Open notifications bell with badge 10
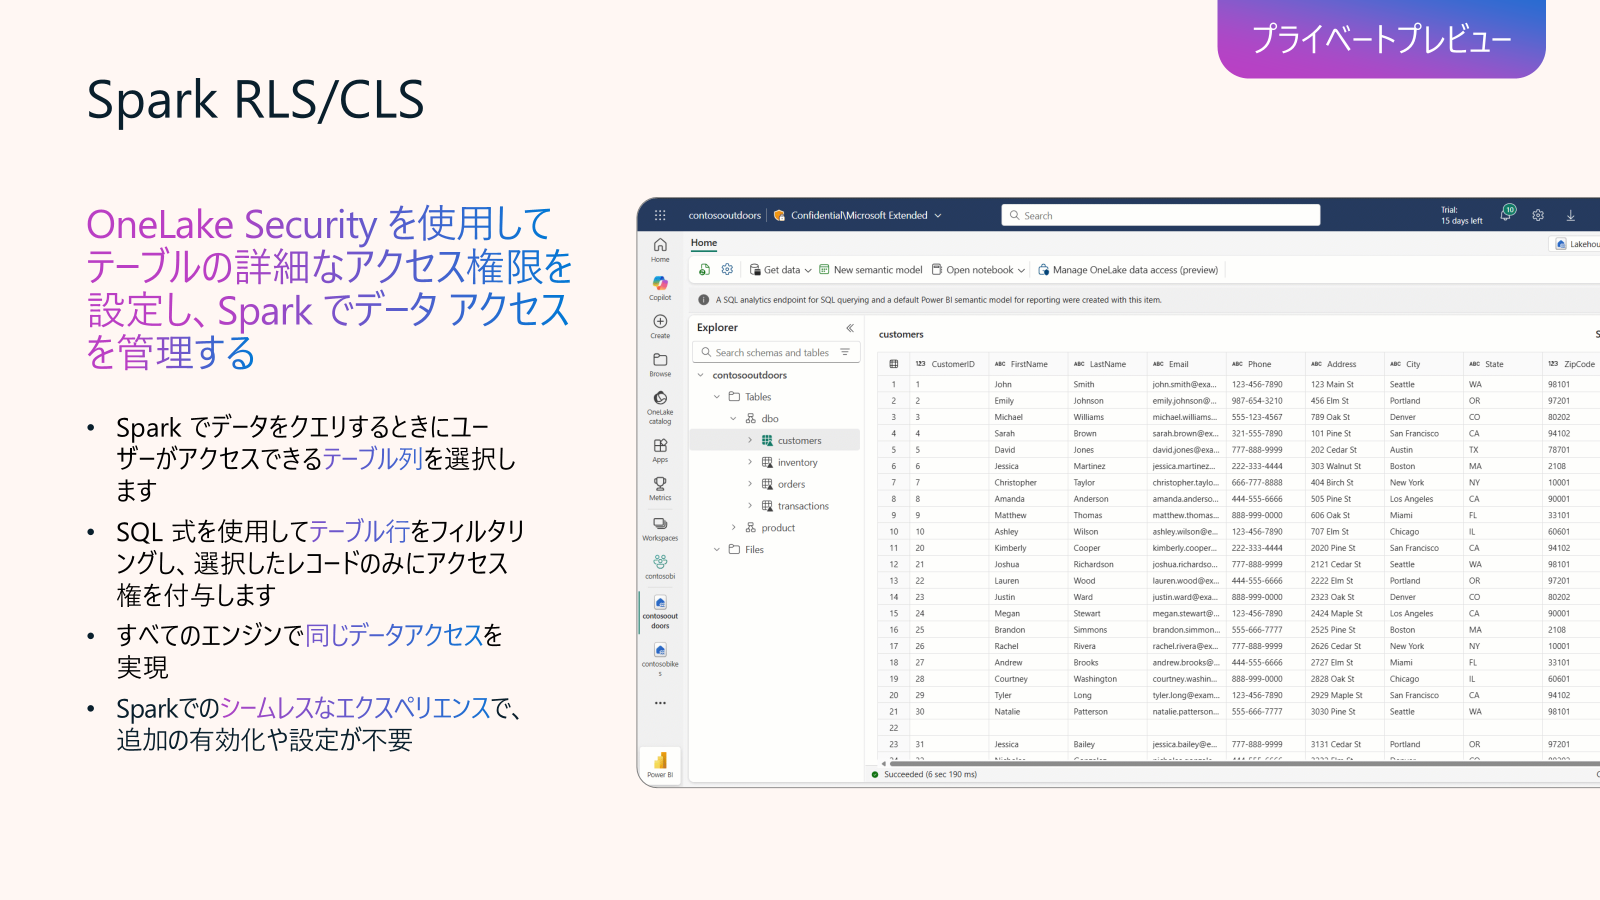Image resolution: width=1600 pixels, height=900 pixels. pos(1507,214)
